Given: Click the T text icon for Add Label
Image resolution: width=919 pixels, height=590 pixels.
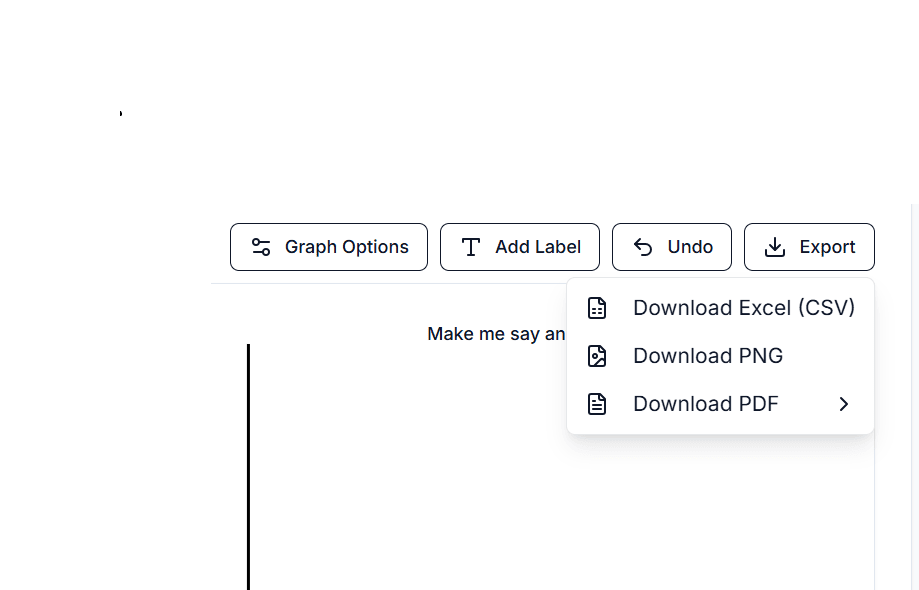Looking at the screenshot, I should (x=471, y=247).
